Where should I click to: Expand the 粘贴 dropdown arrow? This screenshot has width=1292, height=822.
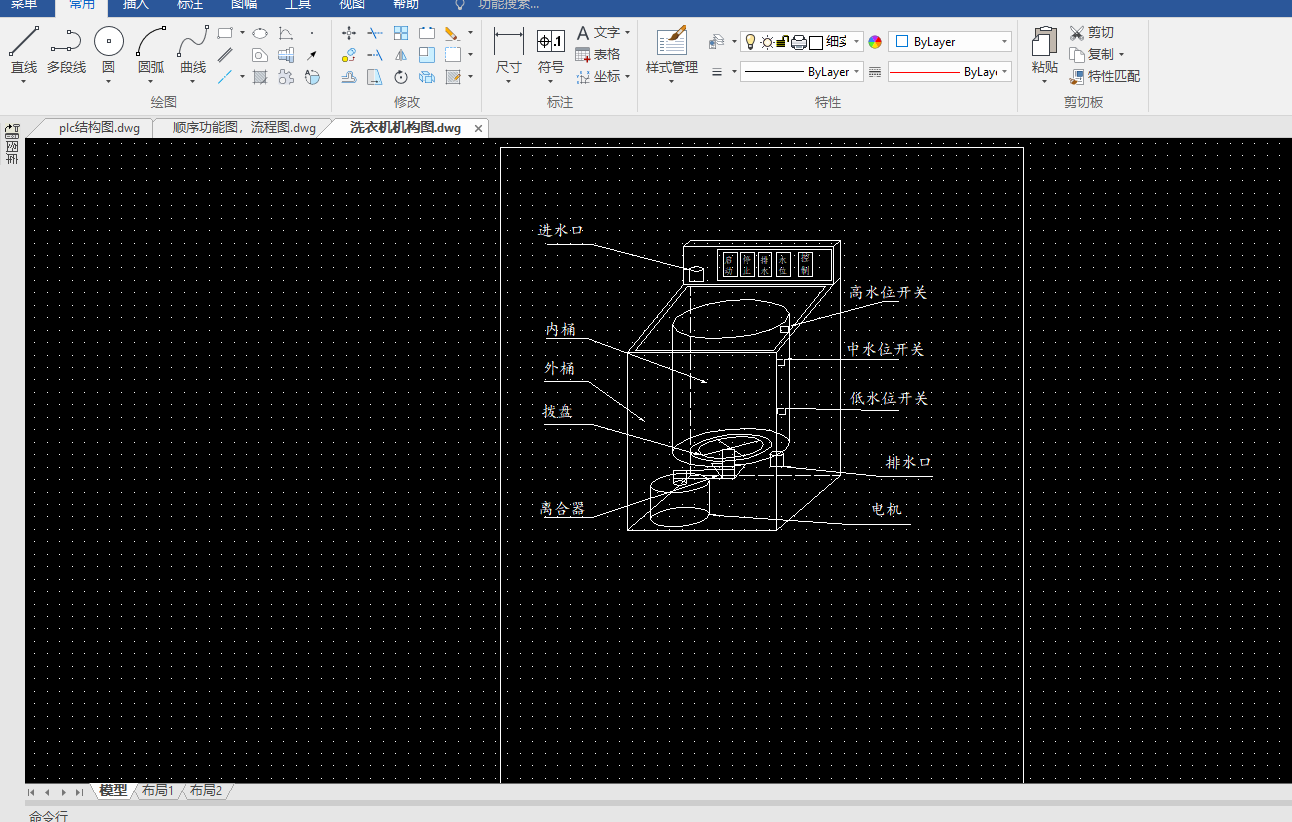(1045, 82)
